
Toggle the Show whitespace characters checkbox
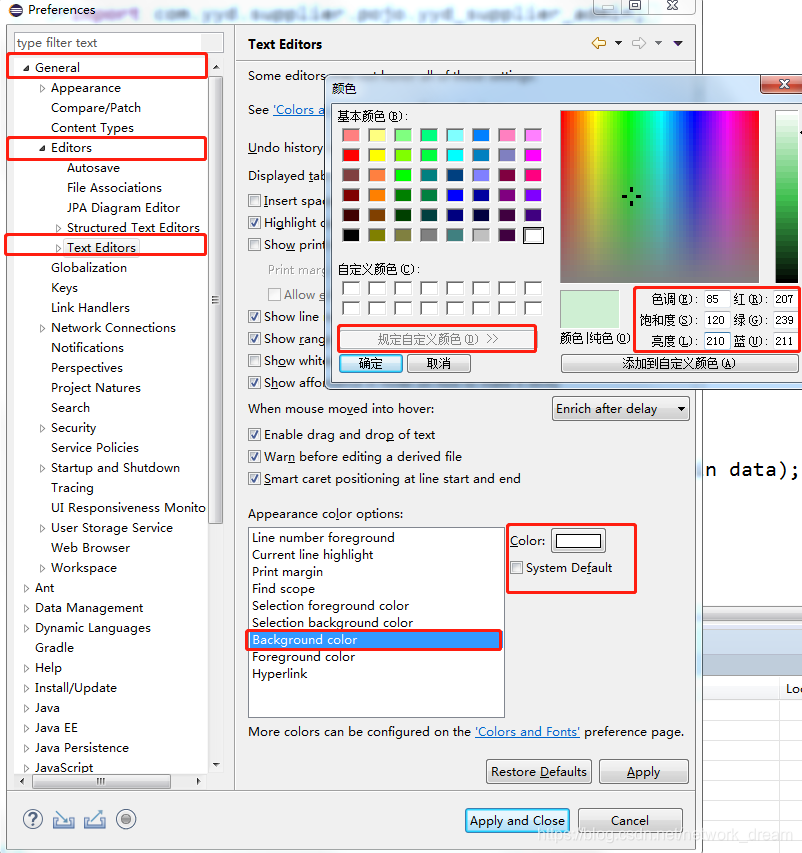click(x=254, y=361)
